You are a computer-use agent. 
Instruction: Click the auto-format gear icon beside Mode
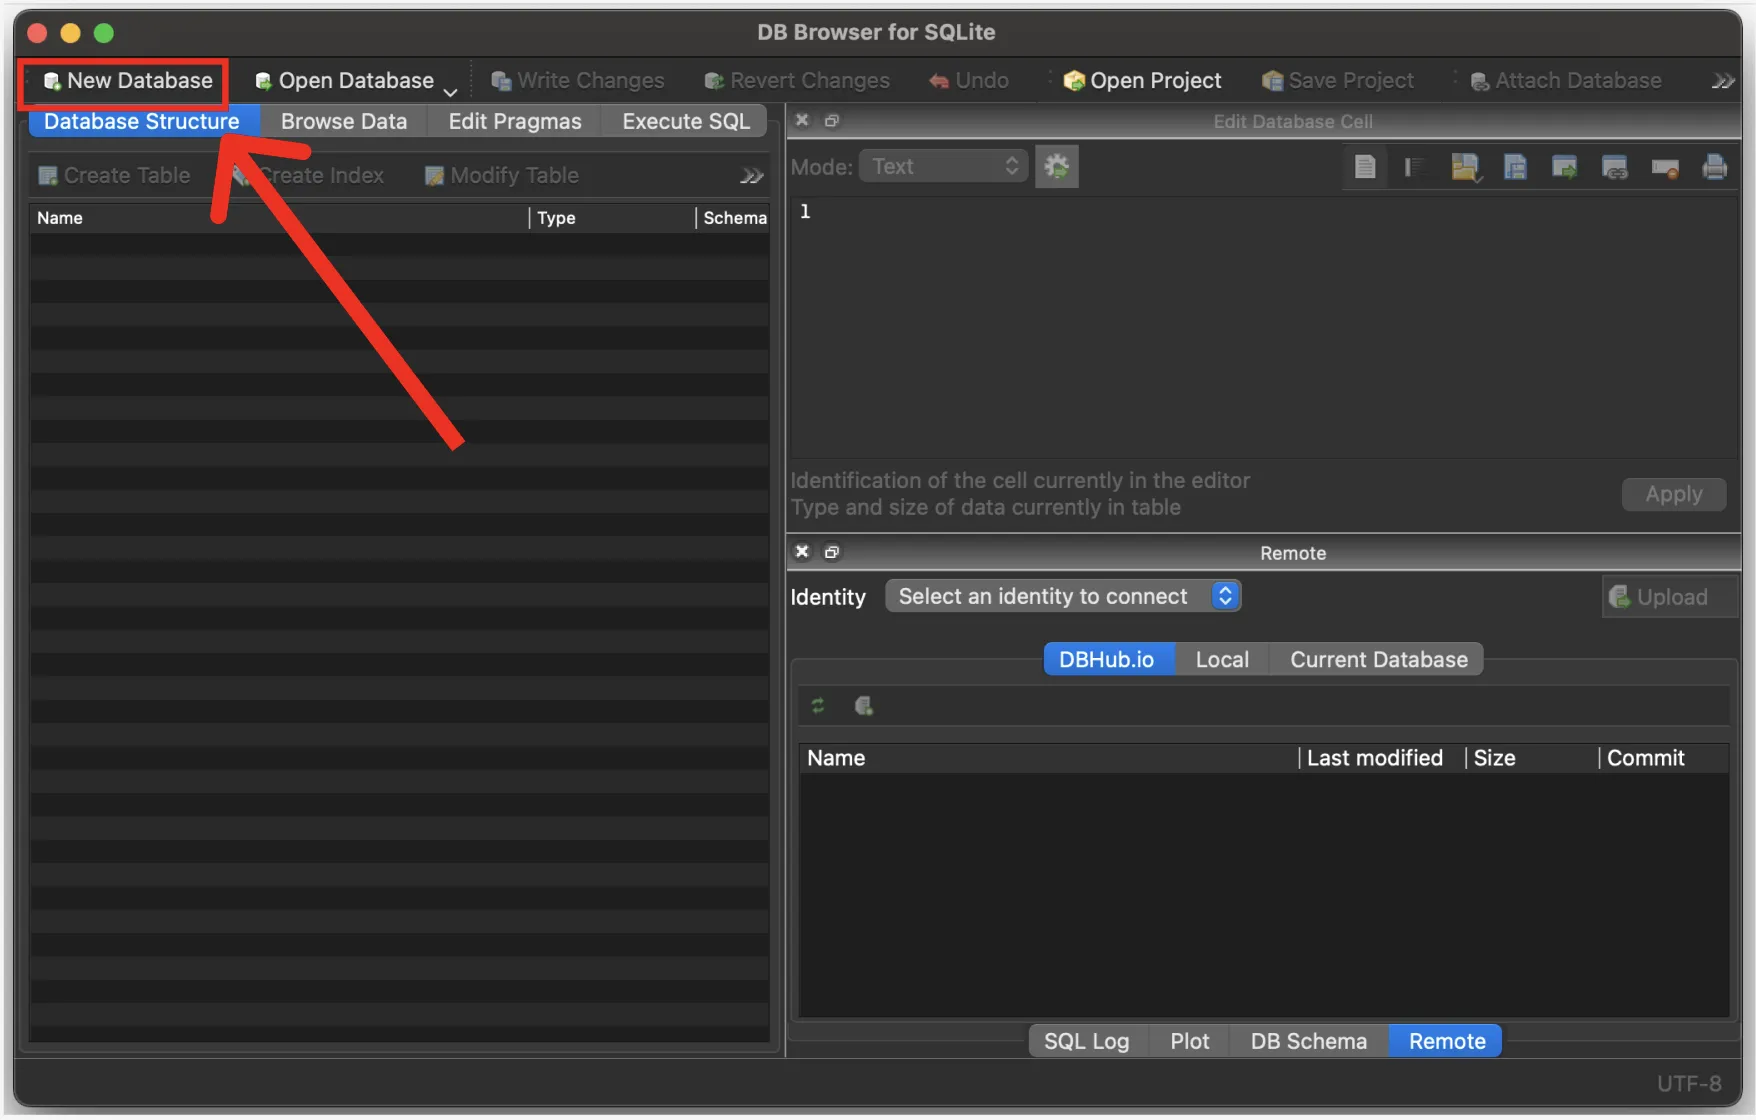point(1056,167)
